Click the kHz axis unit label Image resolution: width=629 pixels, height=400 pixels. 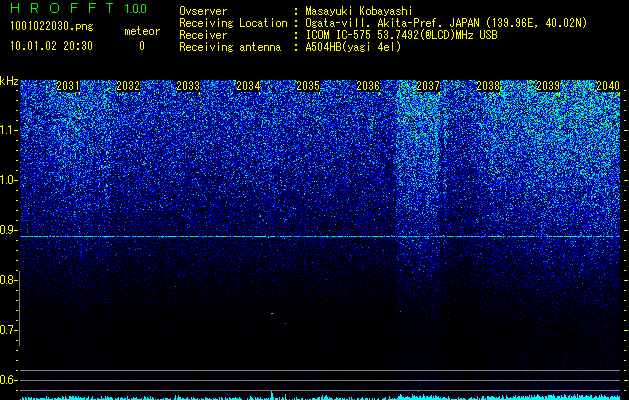[9, 81]
